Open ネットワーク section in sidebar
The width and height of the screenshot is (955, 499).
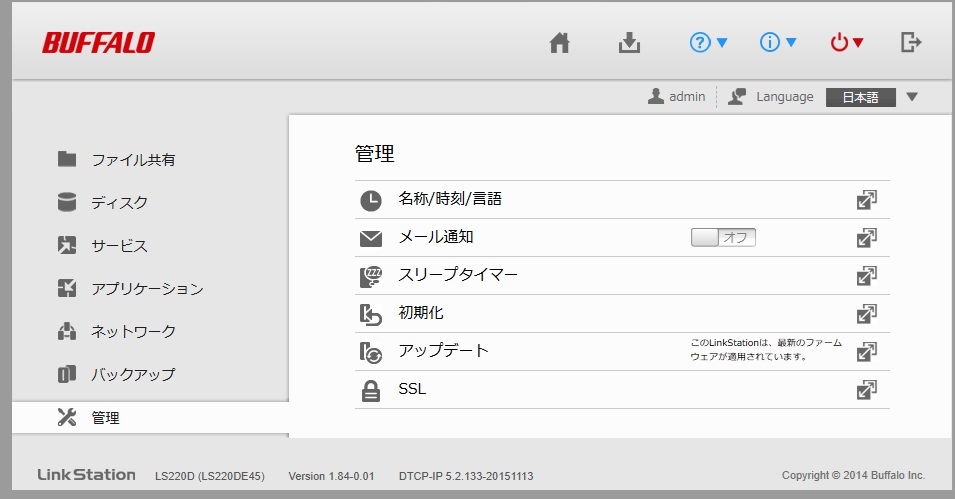point(133,332)
